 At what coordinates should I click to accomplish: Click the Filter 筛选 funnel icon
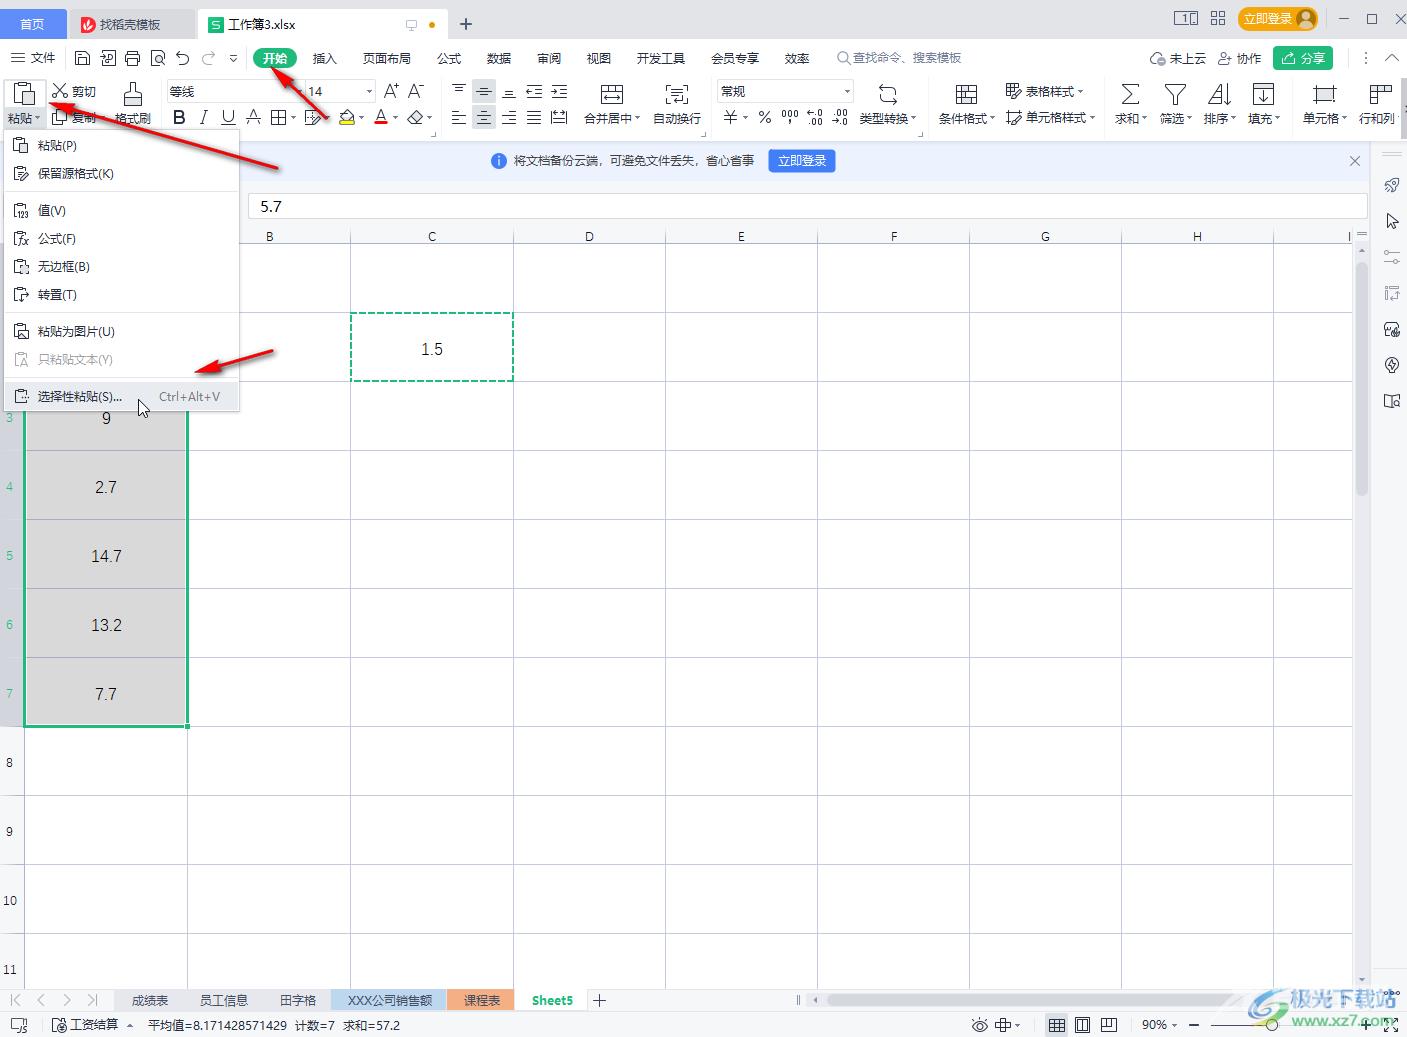(1176, 94)
